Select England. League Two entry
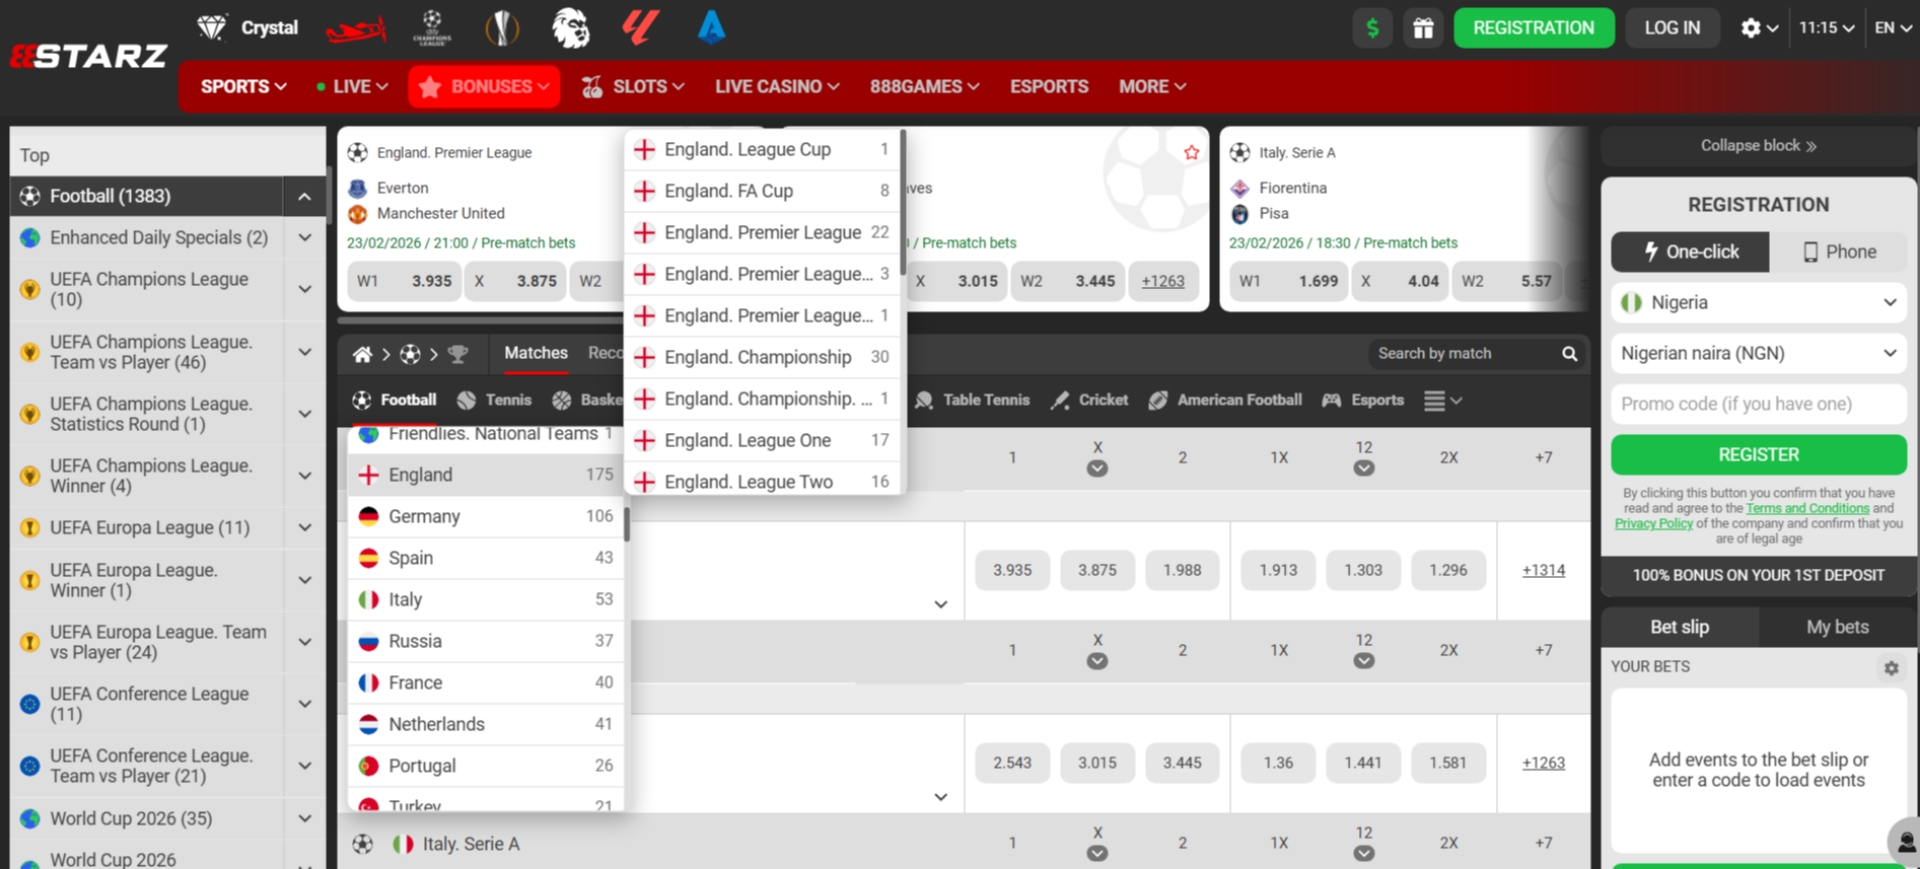 click(763, 481)
